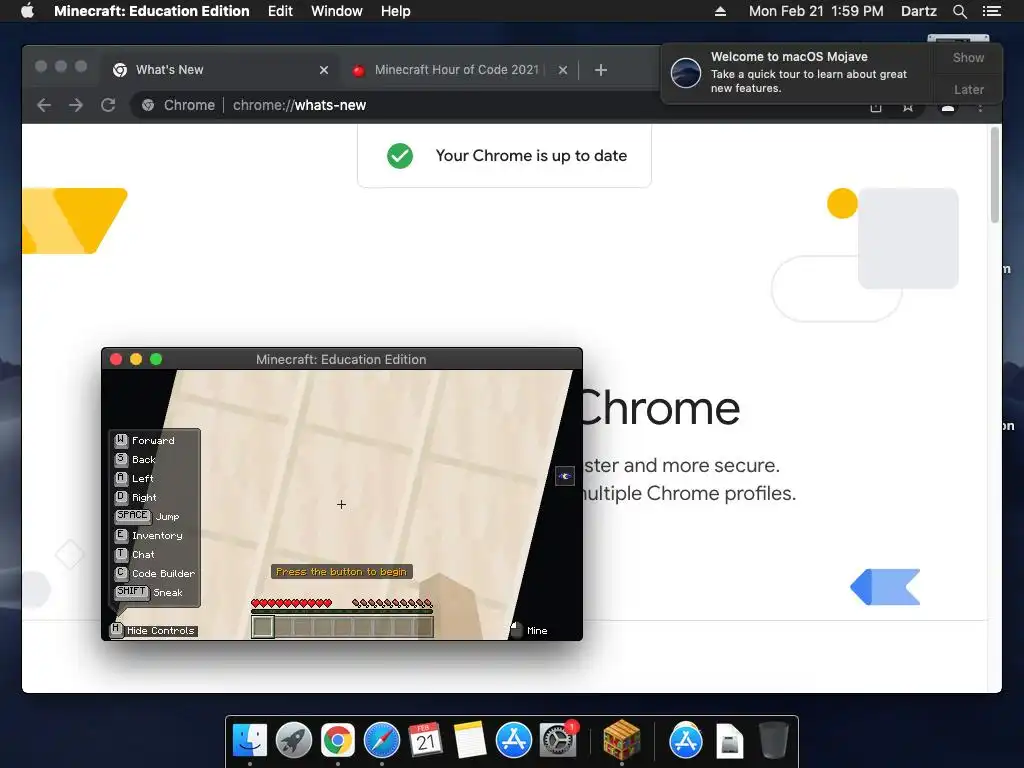Click the Minecraft: Education Edition window title
The height and width of the screenshot is (768, 1024).
click(x=341, y=359)
